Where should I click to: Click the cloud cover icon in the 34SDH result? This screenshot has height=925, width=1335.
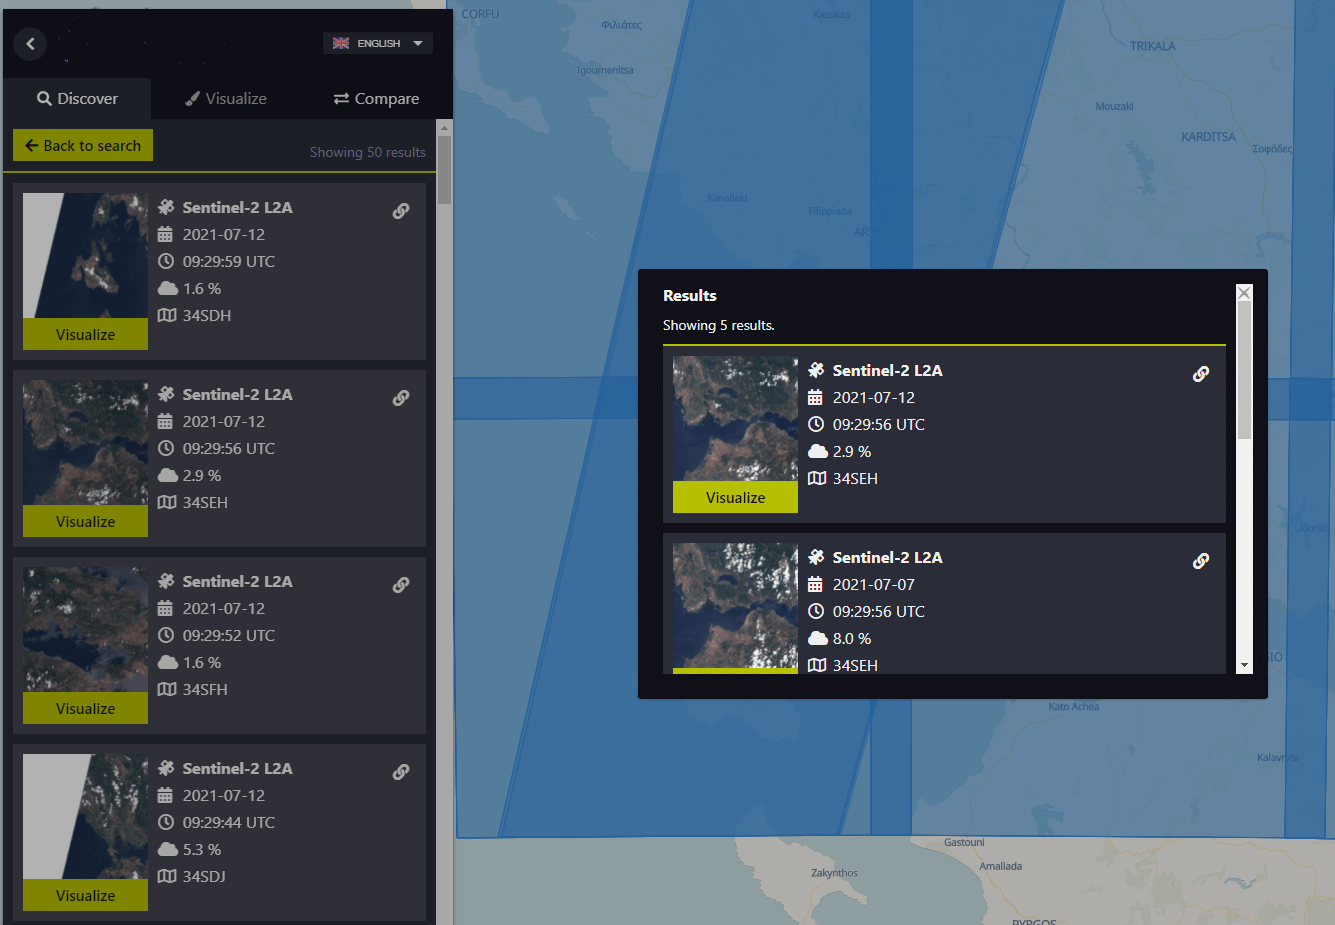[x=167, y=288]
